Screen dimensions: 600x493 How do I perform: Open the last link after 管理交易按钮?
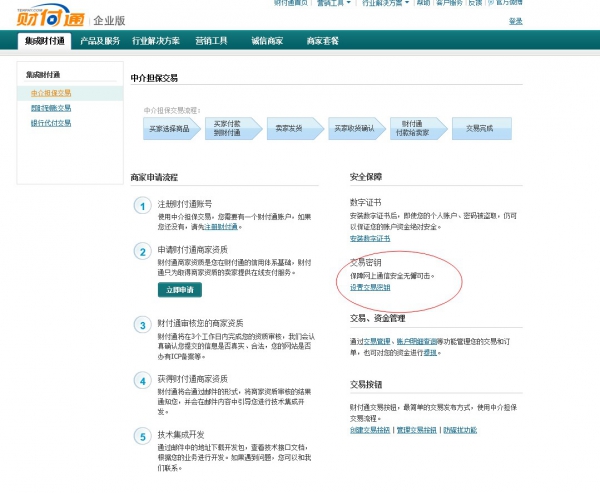point(460,430)
